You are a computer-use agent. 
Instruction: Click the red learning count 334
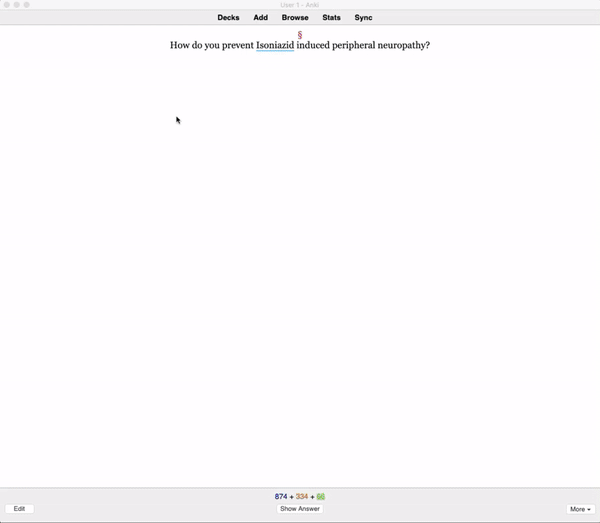pyautogui.click(x=302, y=496)
